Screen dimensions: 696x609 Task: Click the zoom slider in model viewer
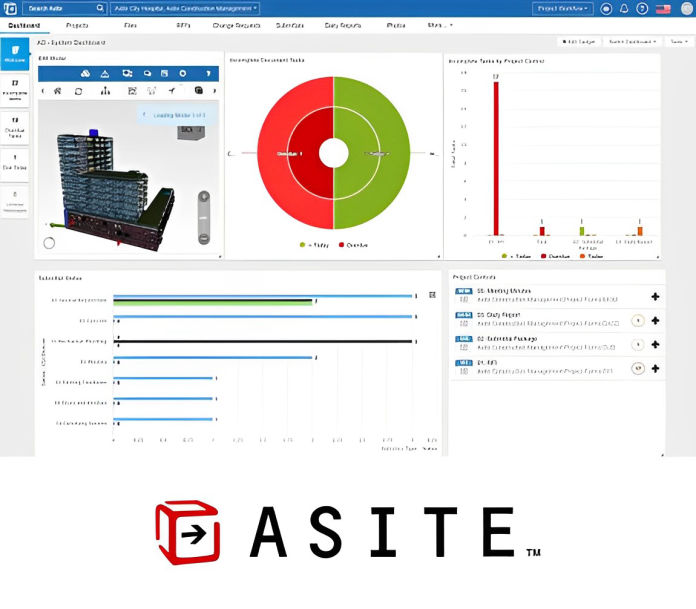[203, 217]
